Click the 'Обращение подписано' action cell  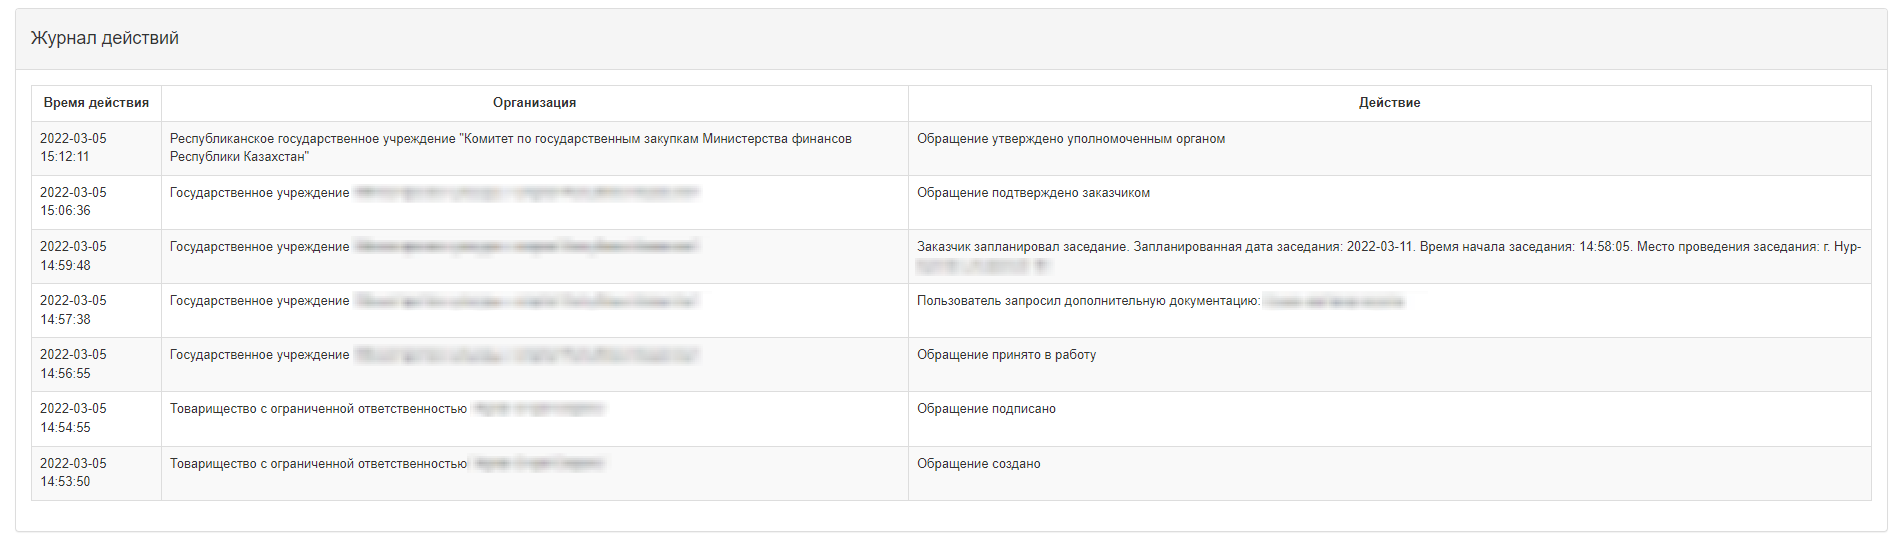[1389, 418]
